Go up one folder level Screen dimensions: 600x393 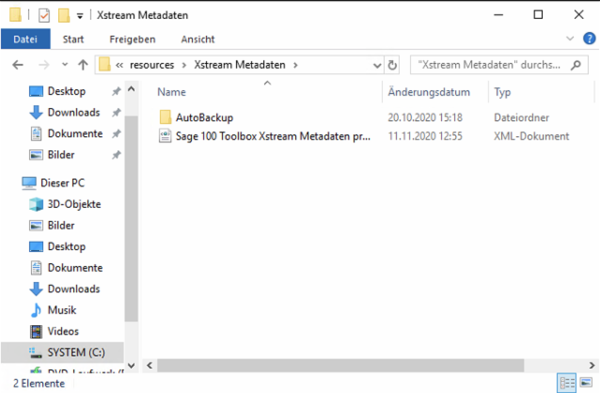(83, 65)
